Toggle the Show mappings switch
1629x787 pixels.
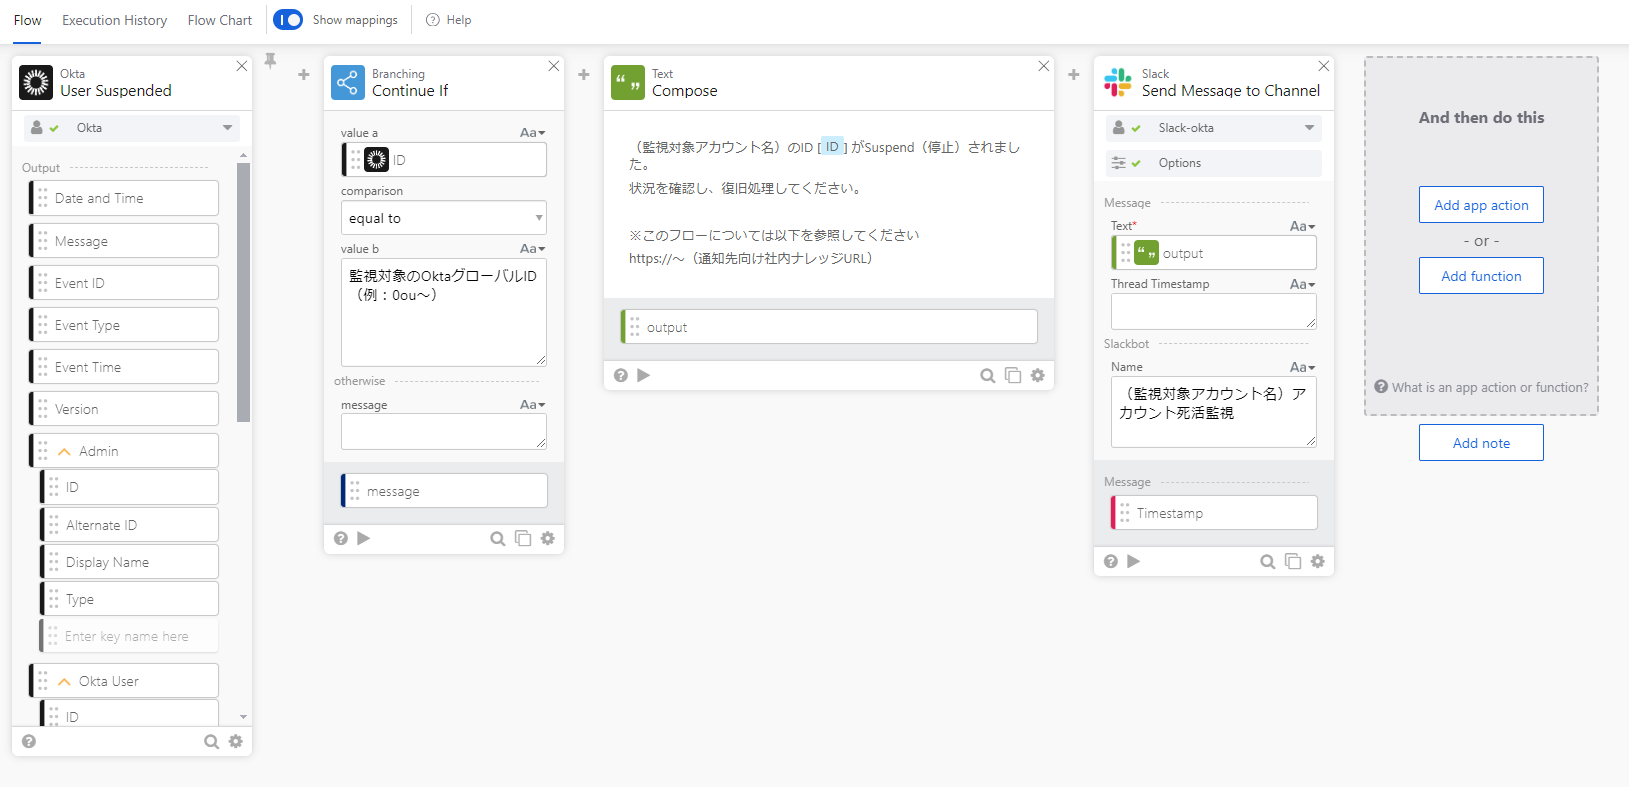pyautogui.click(x=288, y=20)
